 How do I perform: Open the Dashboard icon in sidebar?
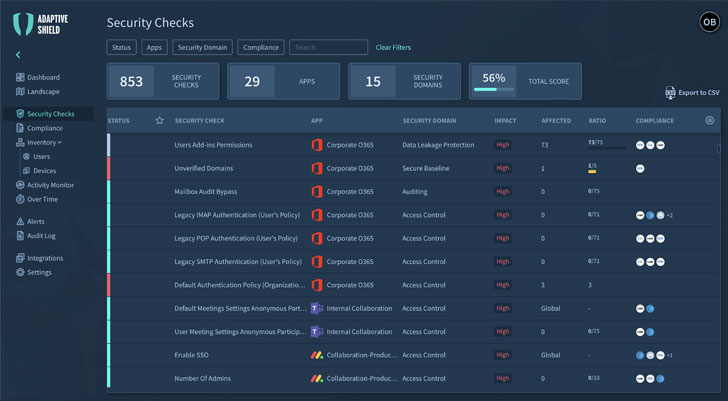(19, 78)
